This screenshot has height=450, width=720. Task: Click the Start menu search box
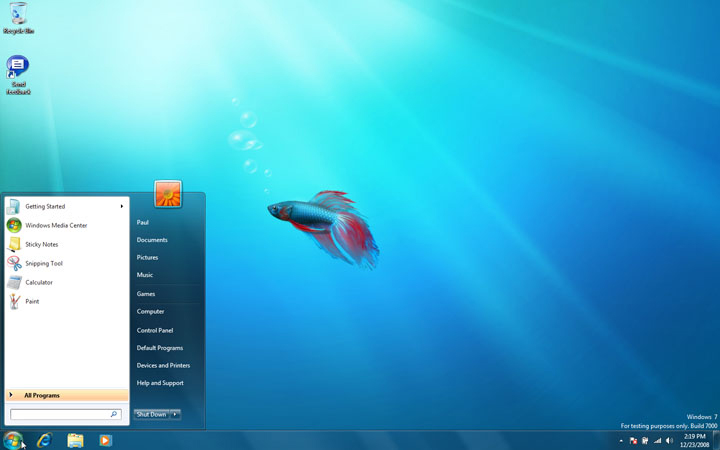tap(60, 414)
